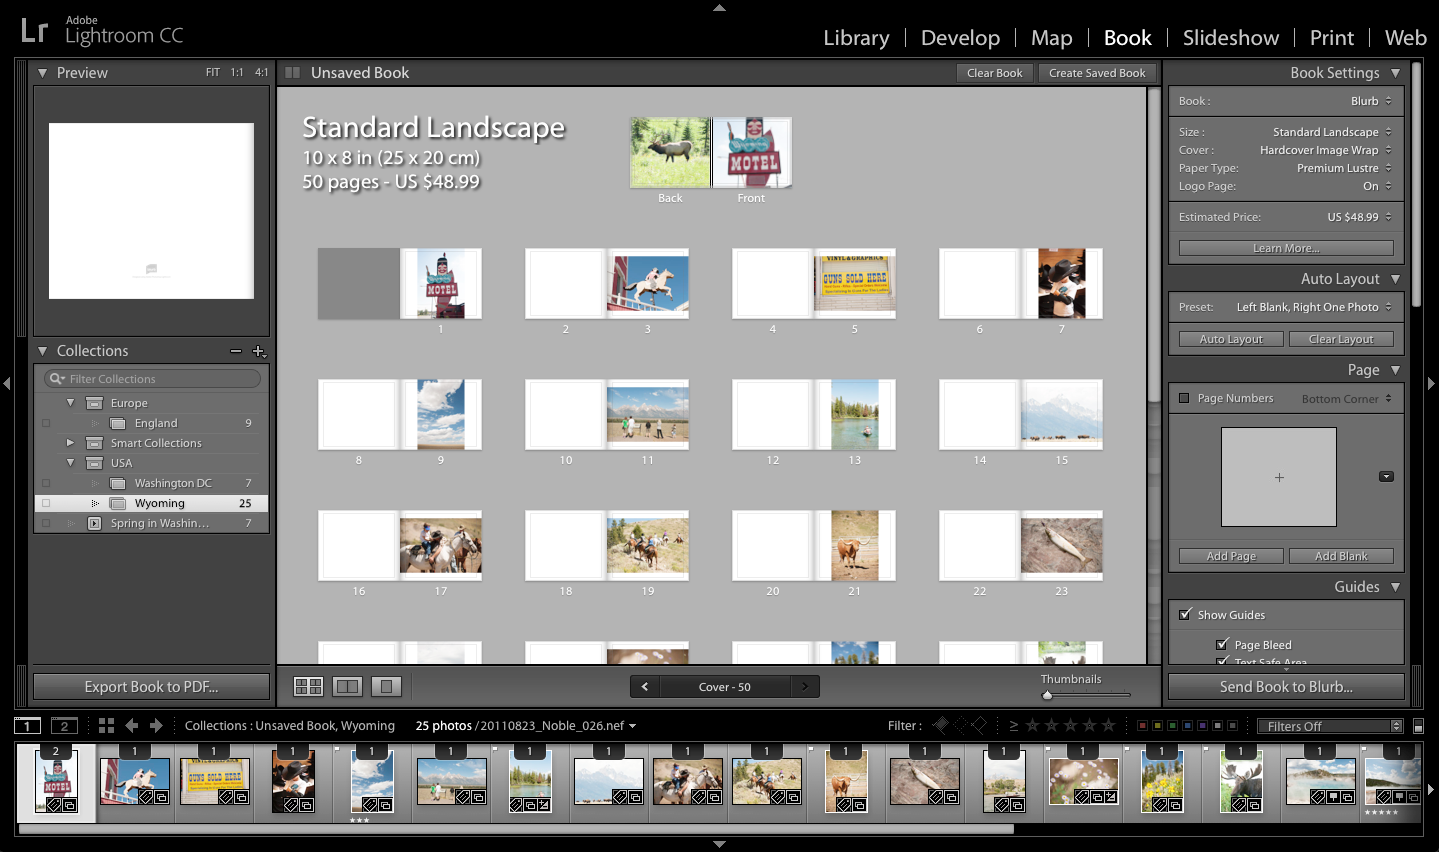Click the plus icon to create a new collection

click(x=259, y=351)
